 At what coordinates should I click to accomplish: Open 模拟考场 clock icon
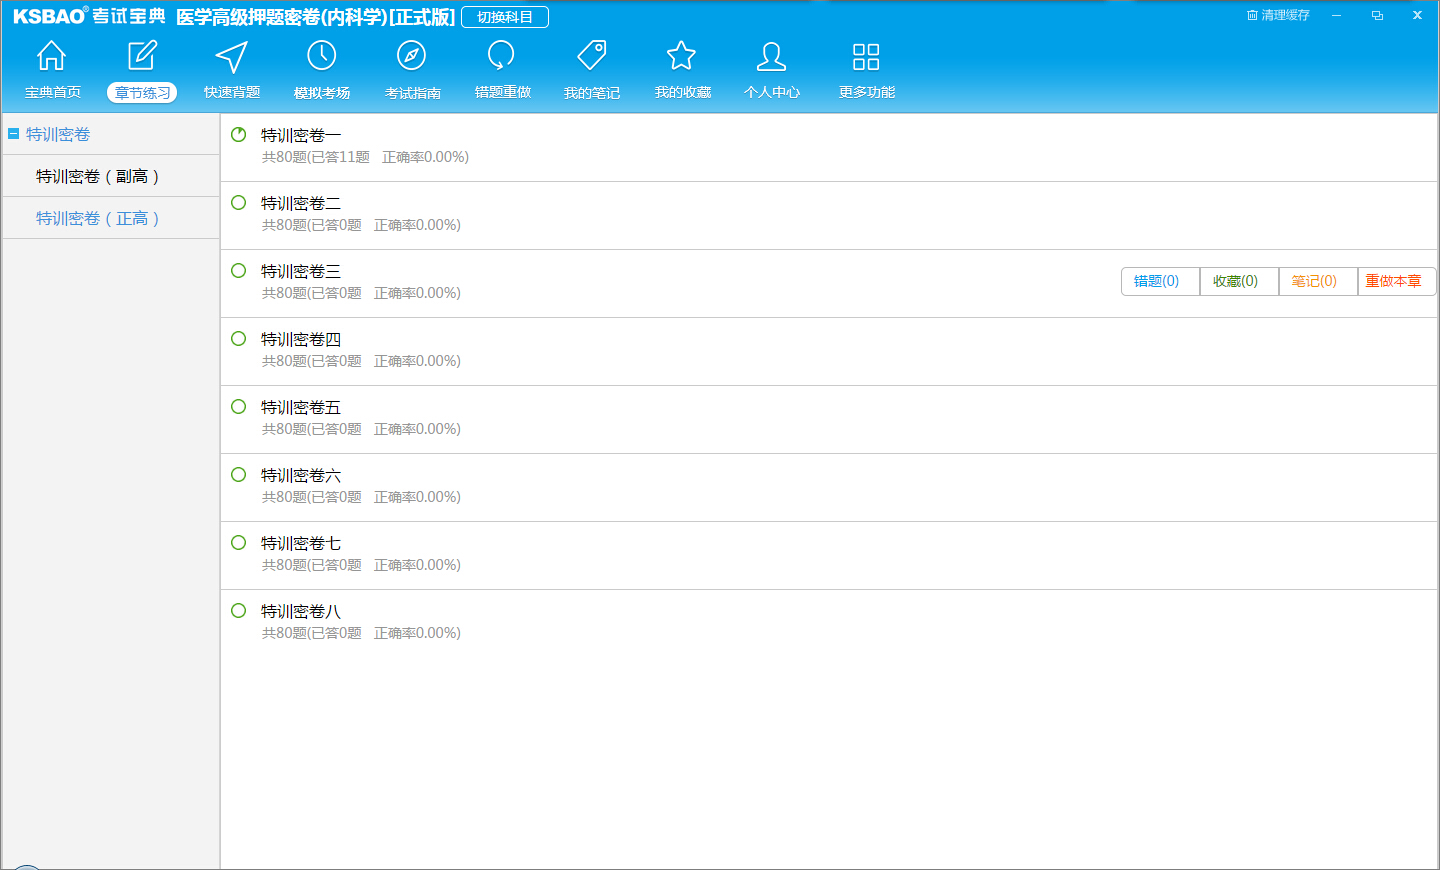[322, 56]
